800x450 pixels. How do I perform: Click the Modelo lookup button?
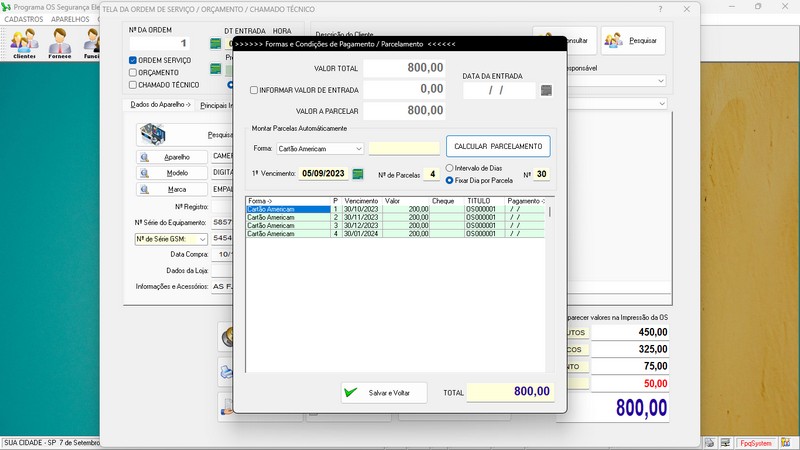[171, 173]
